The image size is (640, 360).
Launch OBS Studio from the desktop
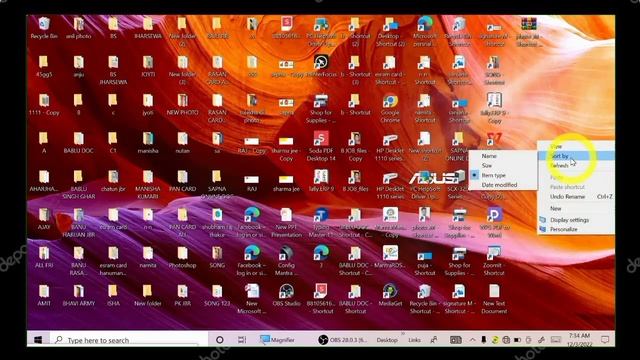[286, 296]
